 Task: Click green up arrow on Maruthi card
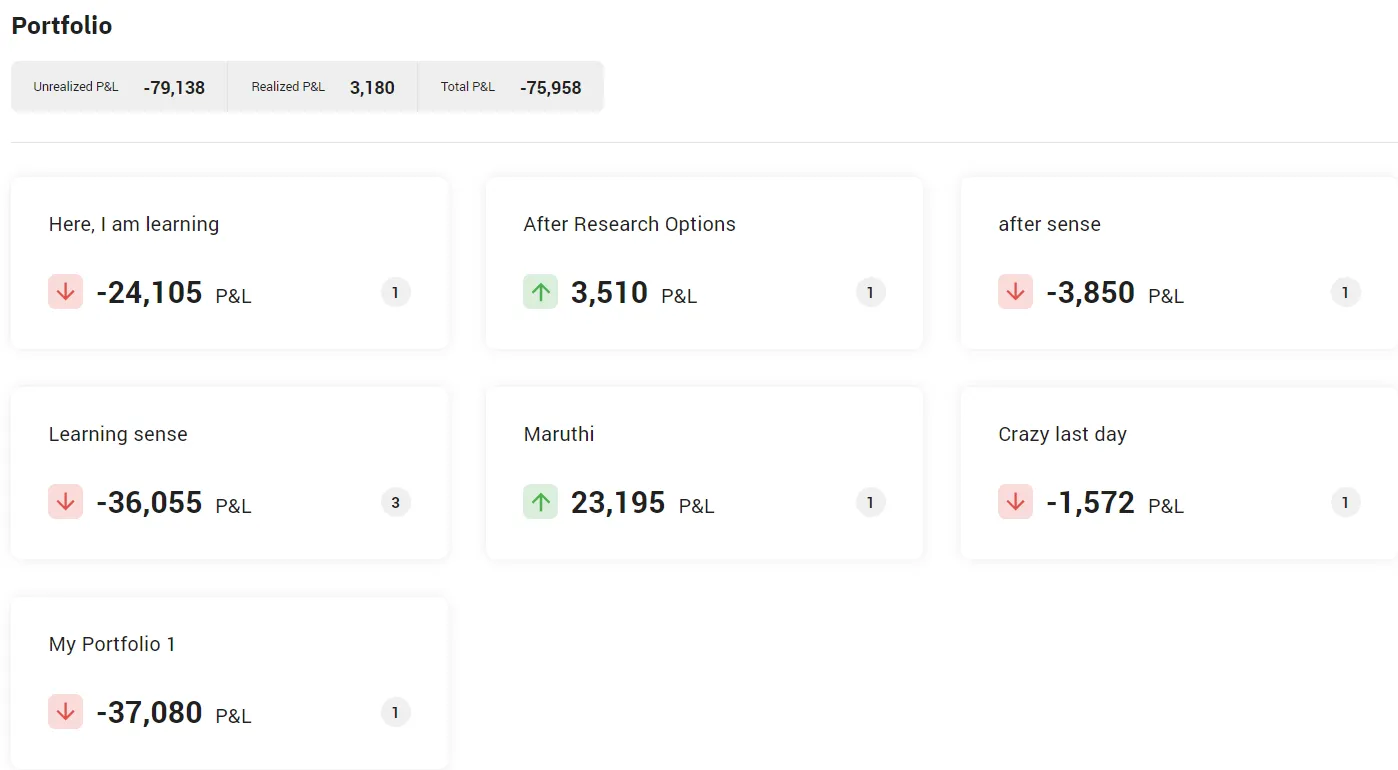pyautogui.click(x=540, y=502)
